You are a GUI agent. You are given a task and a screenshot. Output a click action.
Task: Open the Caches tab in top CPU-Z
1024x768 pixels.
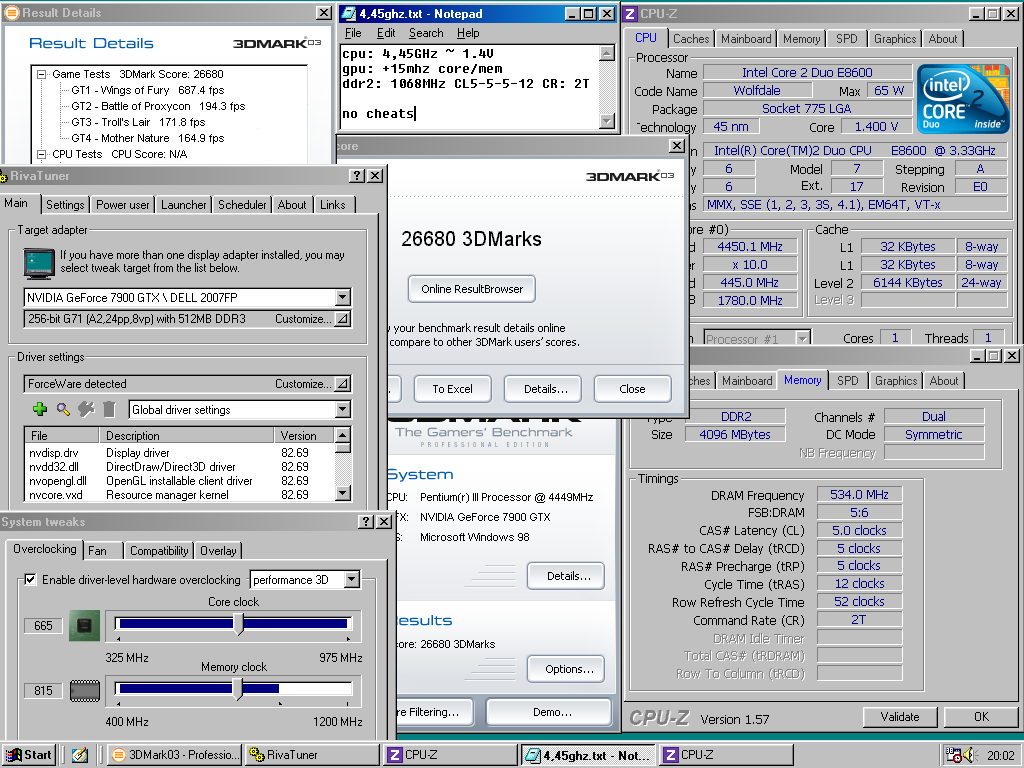[x=691, y=39]
